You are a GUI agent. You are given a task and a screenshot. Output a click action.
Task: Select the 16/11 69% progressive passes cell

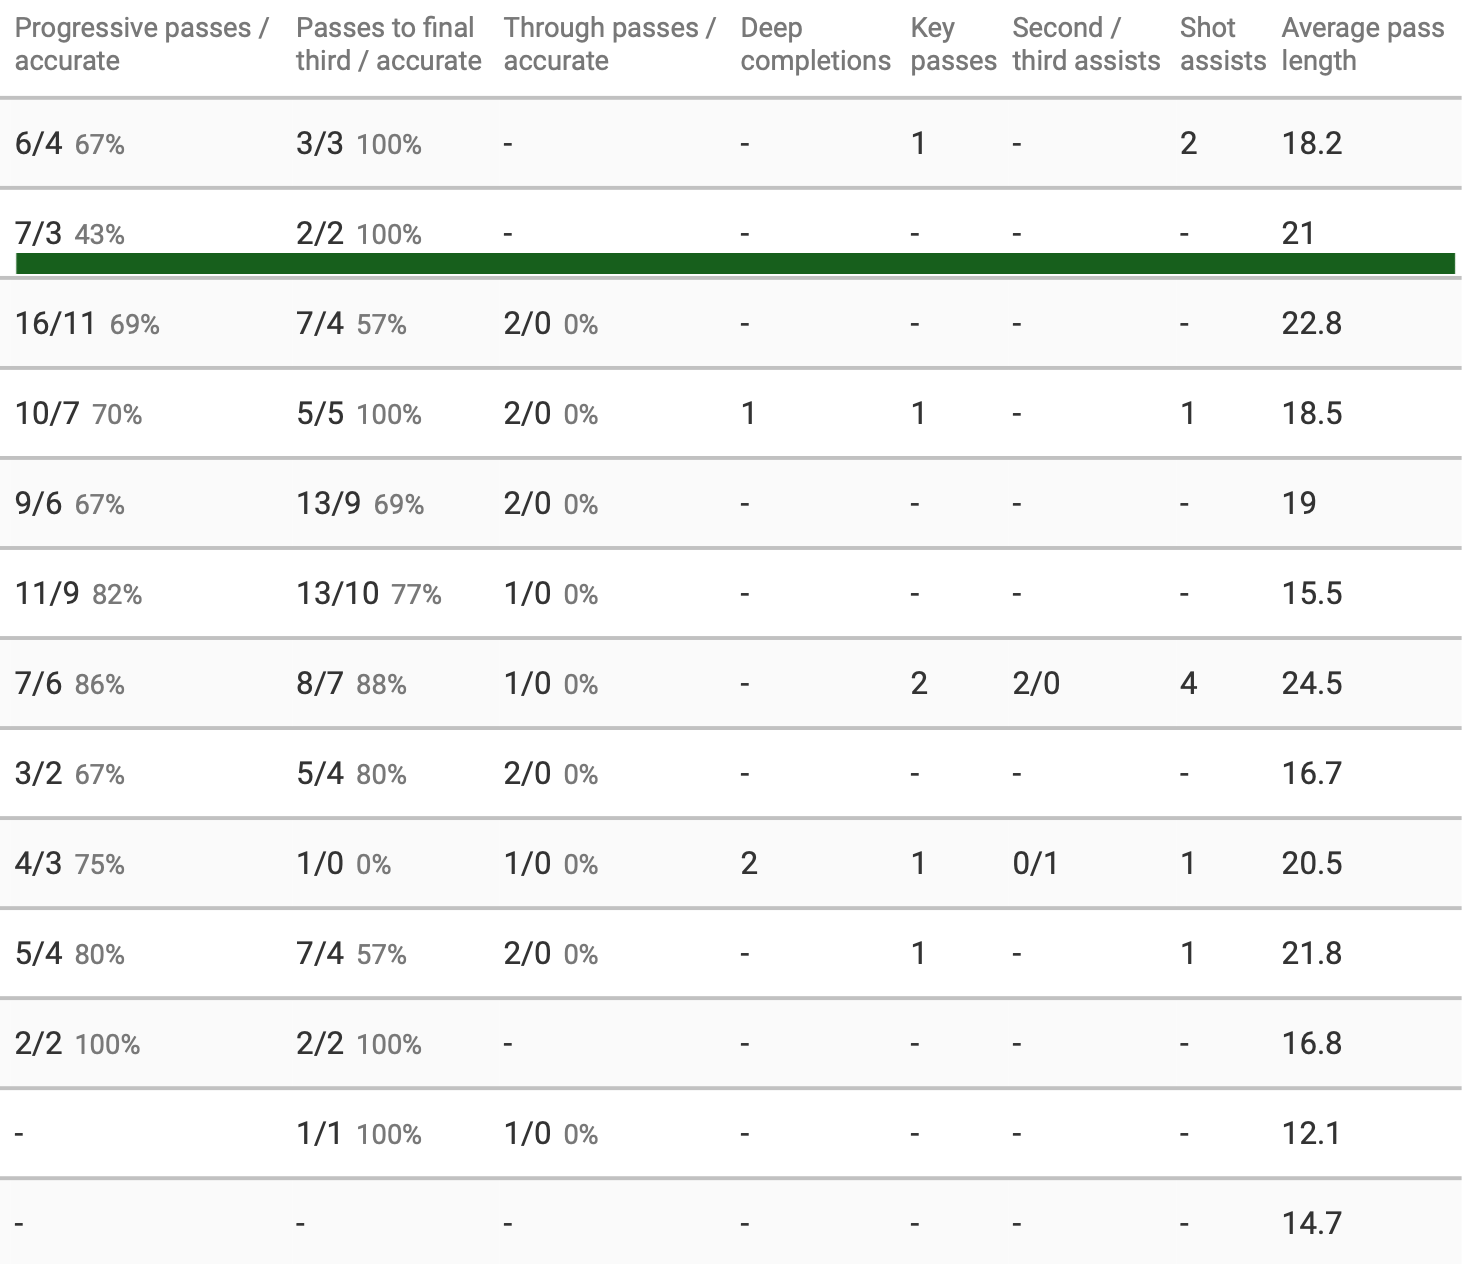(87, 324)
